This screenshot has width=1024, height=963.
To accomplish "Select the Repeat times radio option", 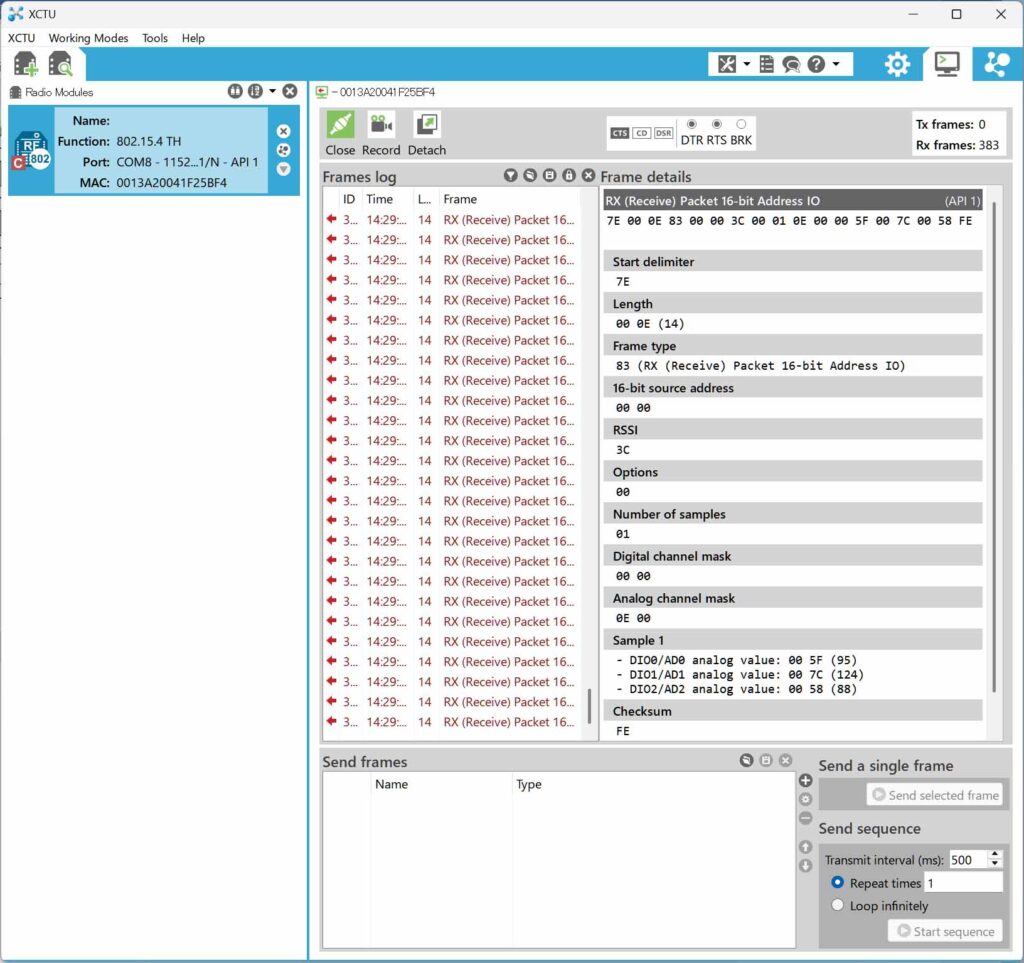I will coord(837,883).
